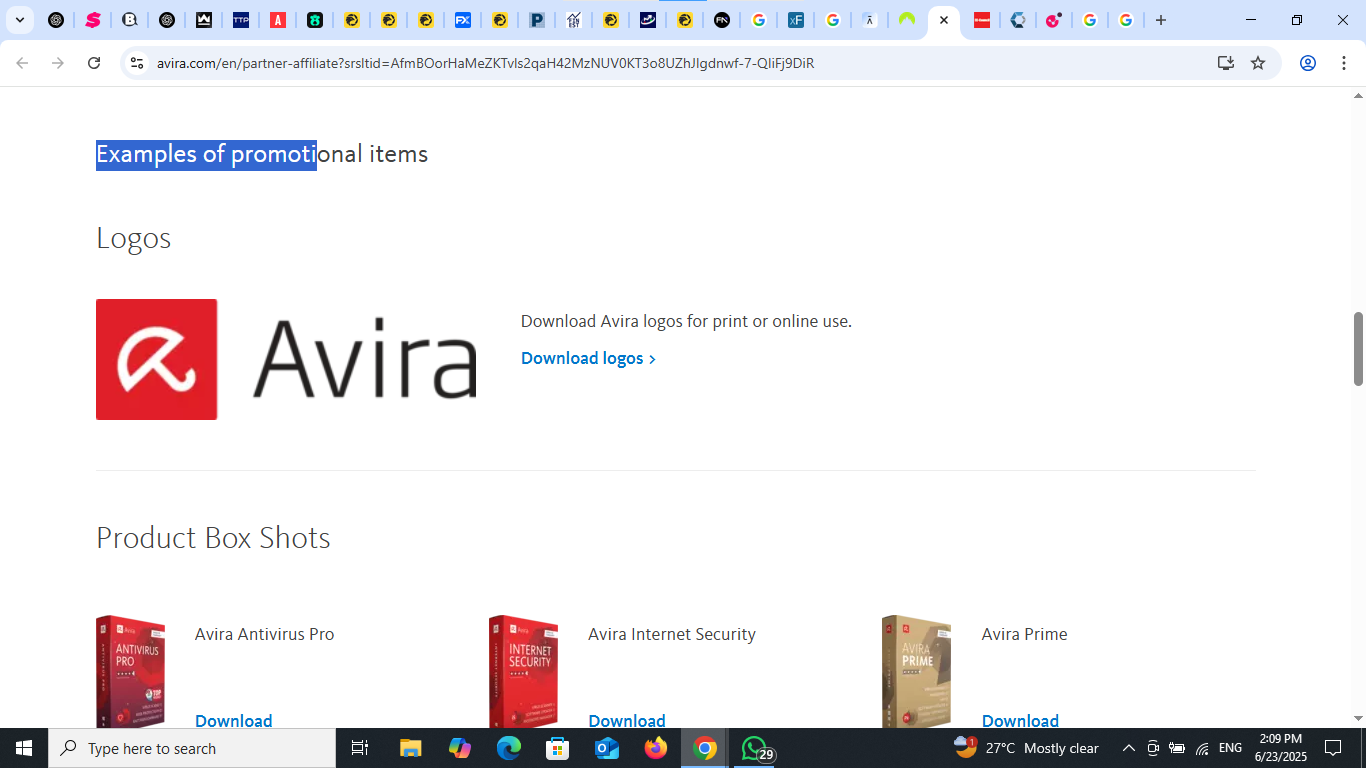1366x768 pixels.
Task: Click the Avira Prime box image
Action: click(917, 671)
